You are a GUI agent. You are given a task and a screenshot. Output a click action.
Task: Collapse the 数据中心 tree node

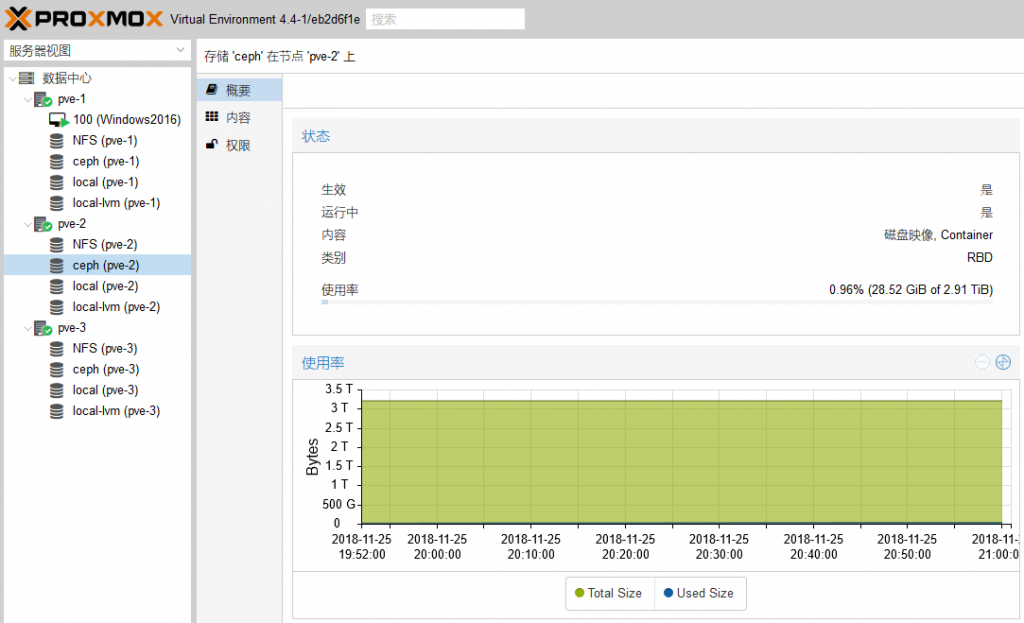12,78
